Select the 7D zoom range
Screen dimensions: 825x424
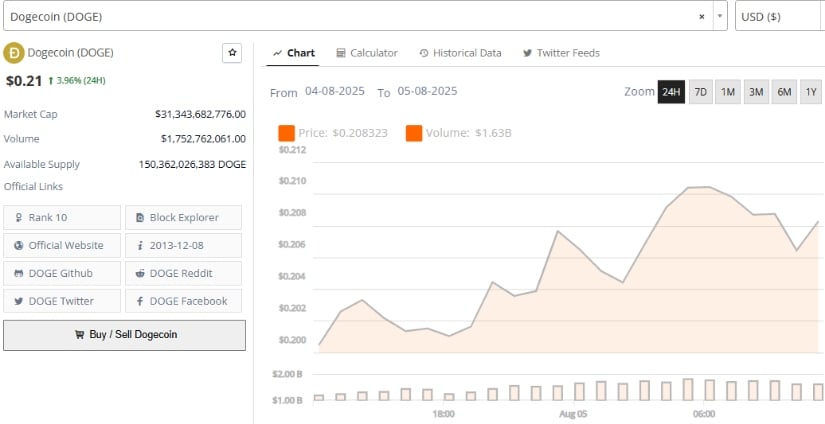tap(700, 92)
